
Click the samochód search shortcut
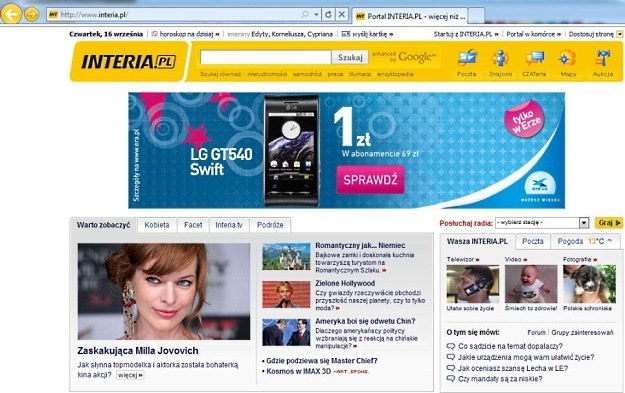pos(307,74)
